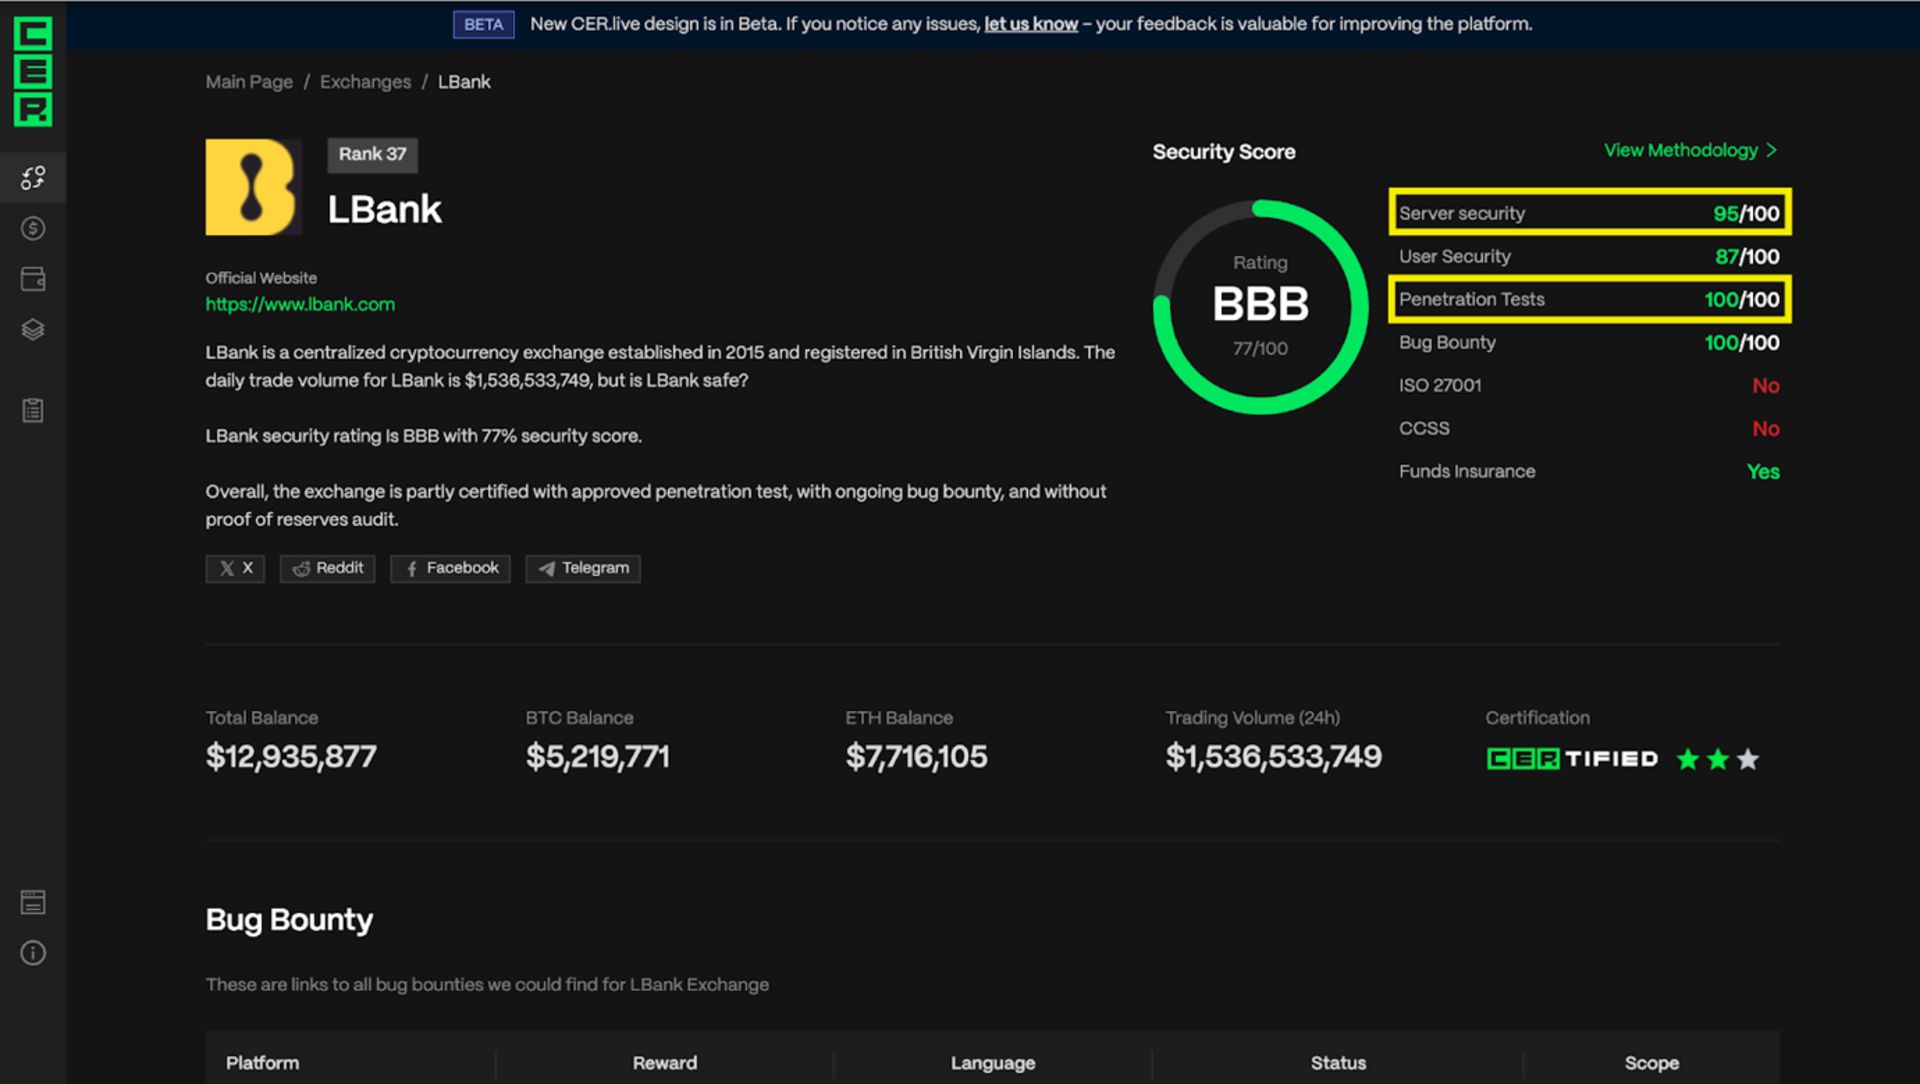Open the browser window sidebar icon

click(x=33, y=902)
